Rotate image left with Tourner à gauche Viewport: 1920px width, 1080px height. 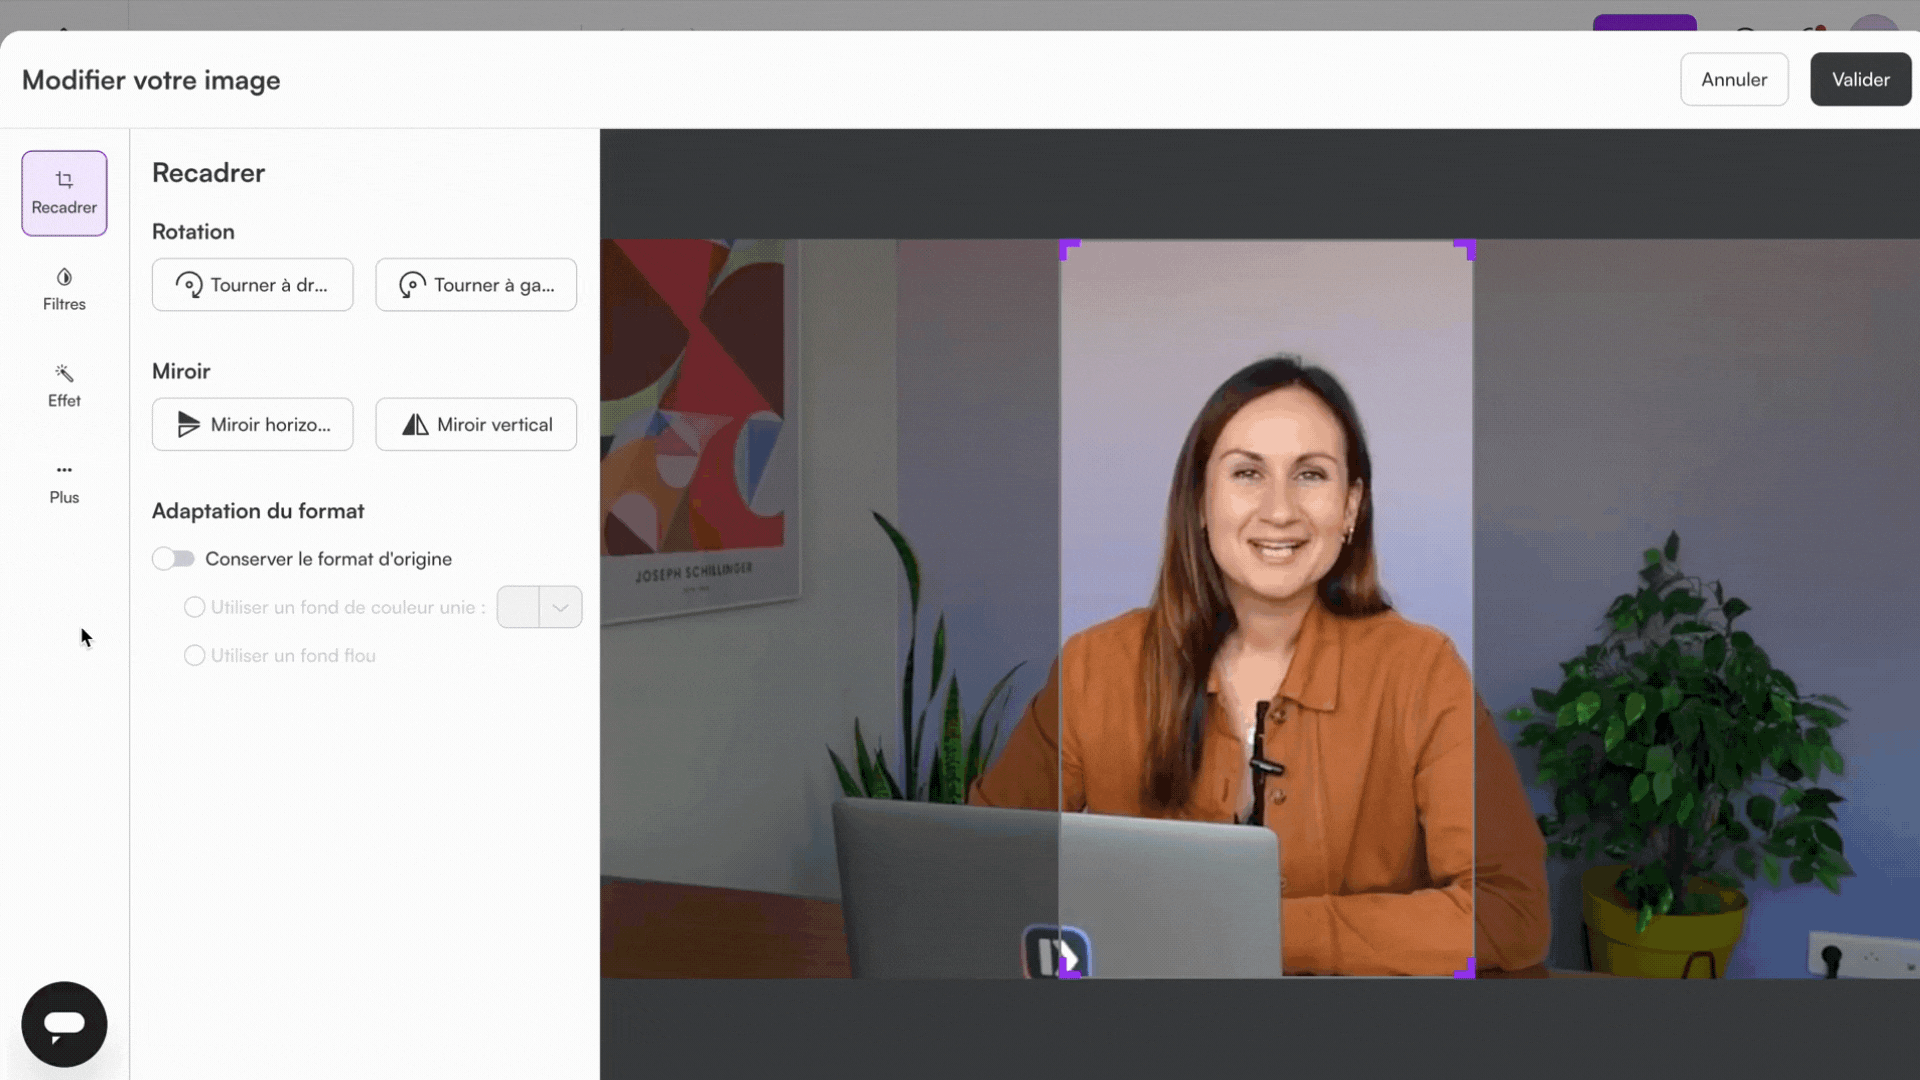[x=476, y=285]
